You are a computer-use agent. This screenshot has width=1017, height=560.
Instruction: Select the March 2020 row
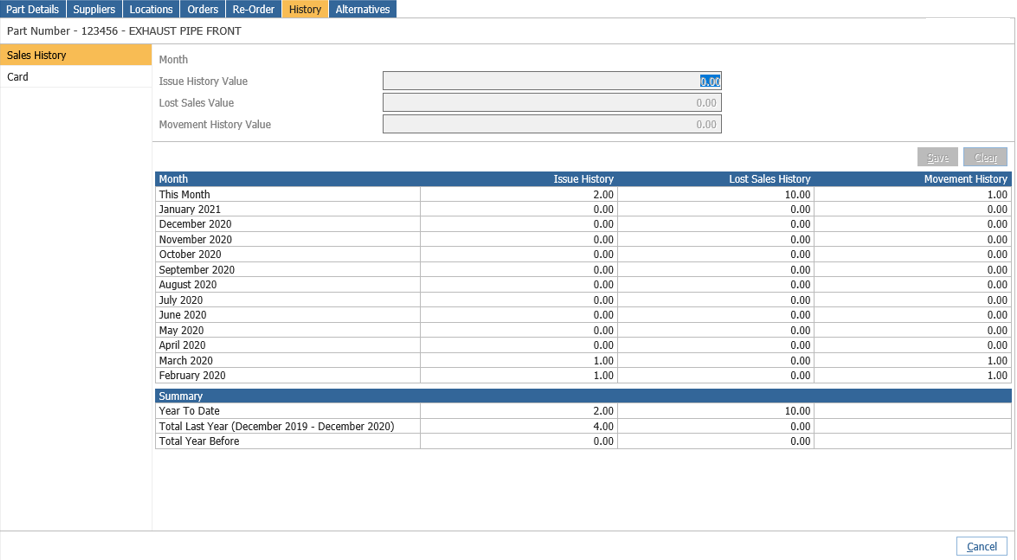(583, 360)
